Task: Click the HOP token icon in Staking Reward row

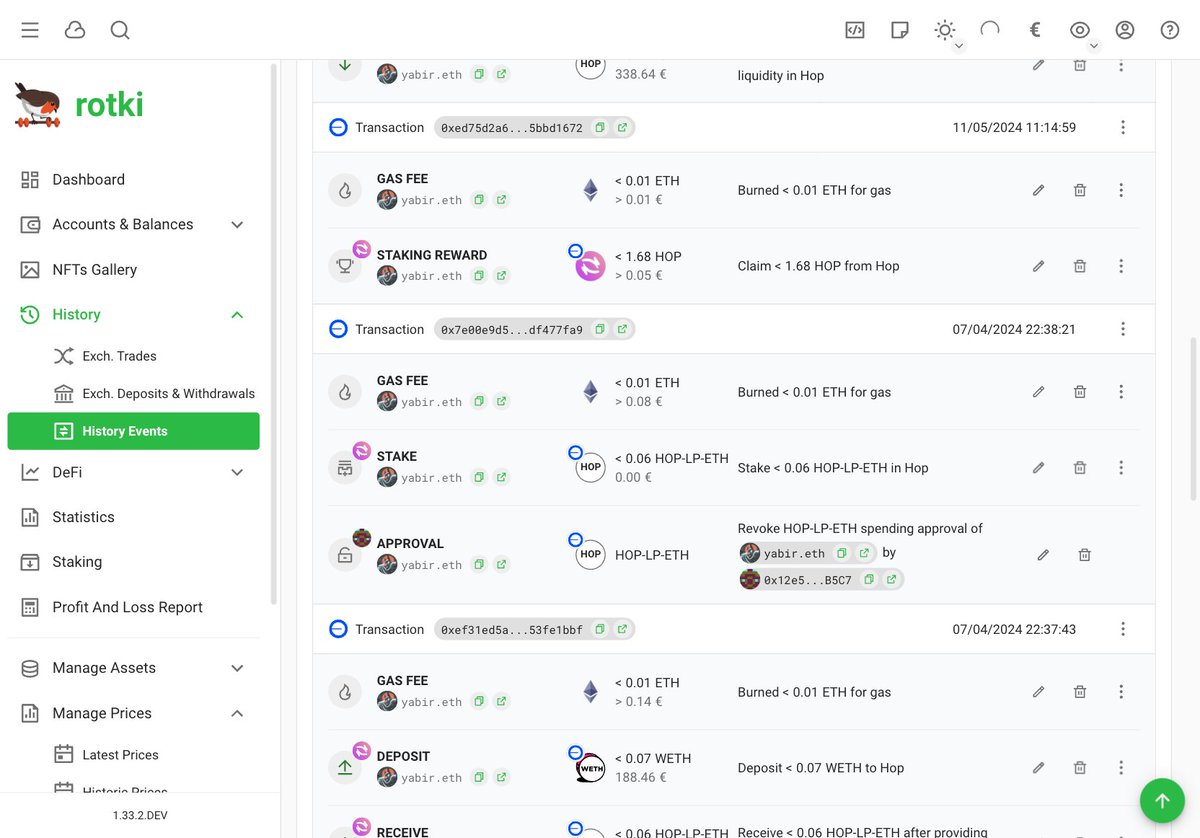Action: (590, 266)
